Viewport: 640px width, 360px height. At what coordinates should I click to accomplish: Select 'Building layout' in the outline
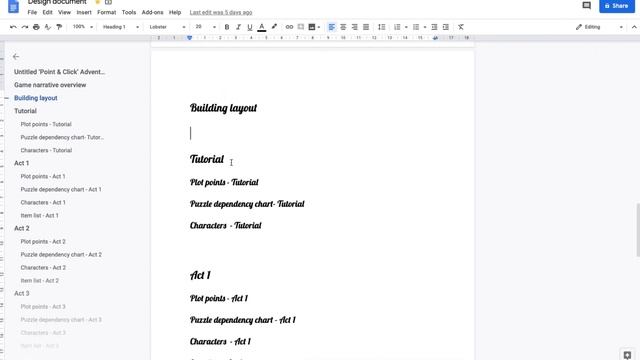[36, 98]
